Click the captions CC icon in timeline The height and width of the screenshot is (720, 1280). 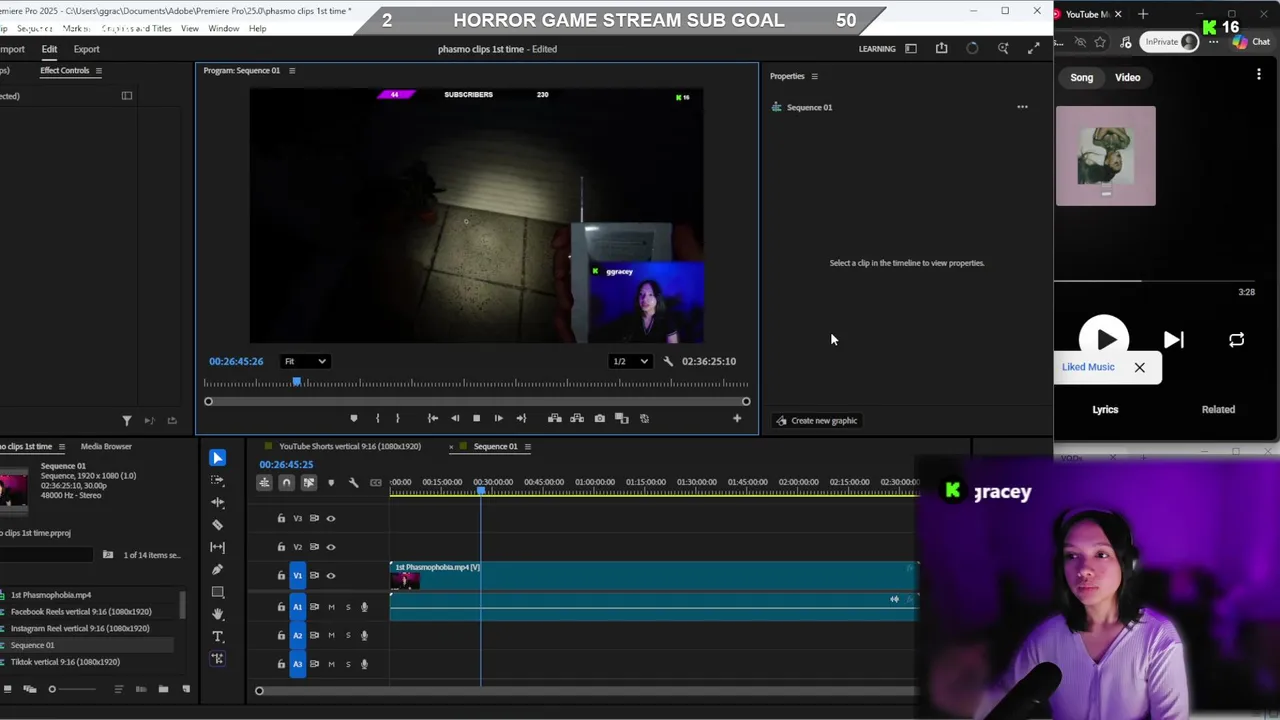coord(376,483)
